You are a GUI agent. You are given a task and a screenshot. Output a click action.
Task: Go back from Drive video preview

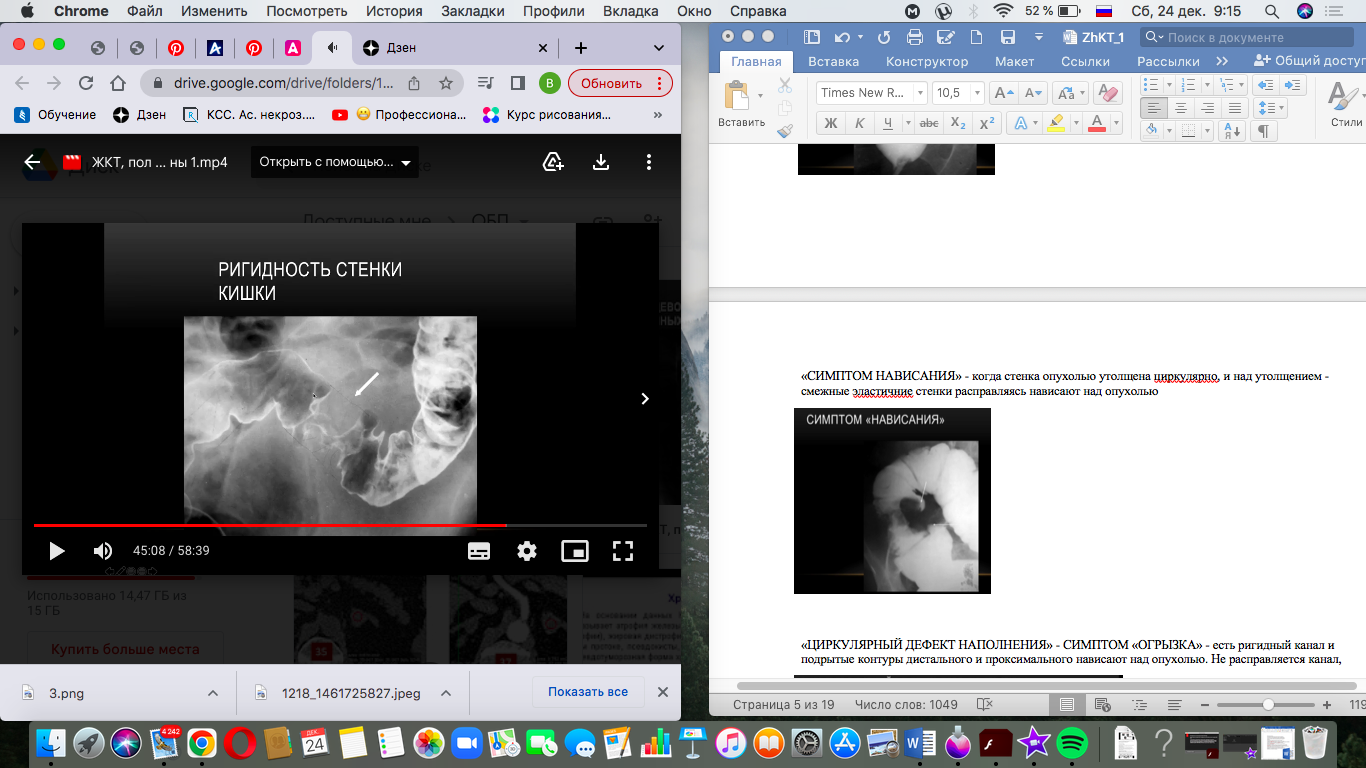coord(32,162)
